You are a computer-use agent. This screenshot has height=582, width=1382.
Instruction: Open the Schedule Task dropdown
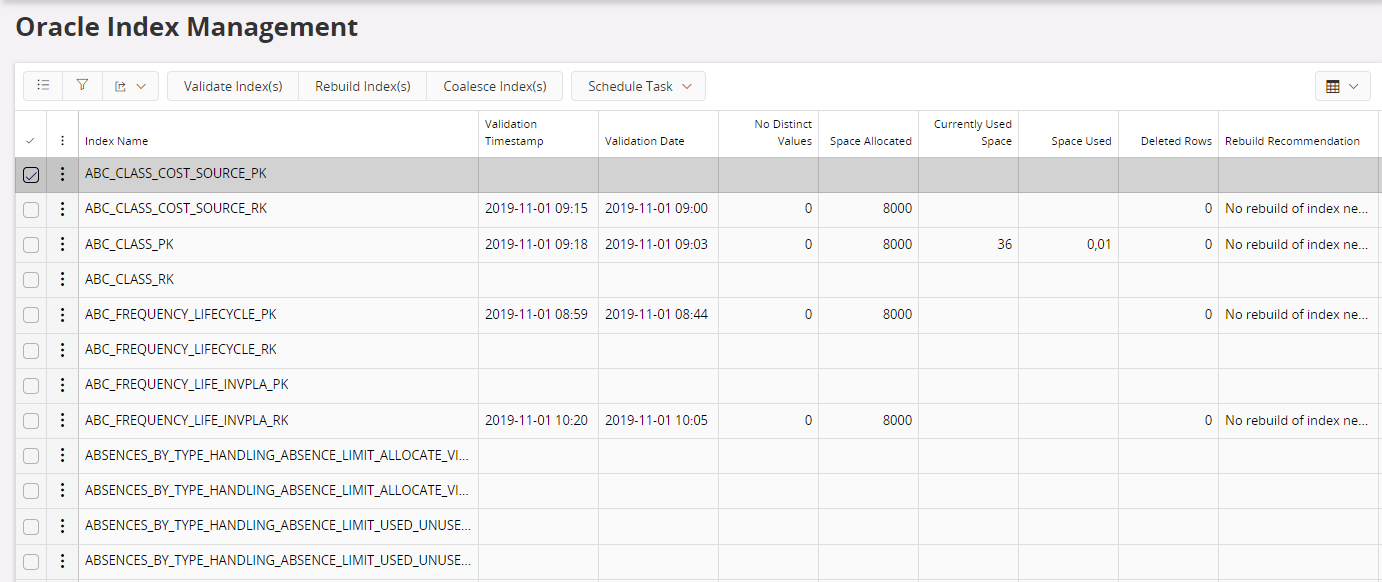coord(638,86)
